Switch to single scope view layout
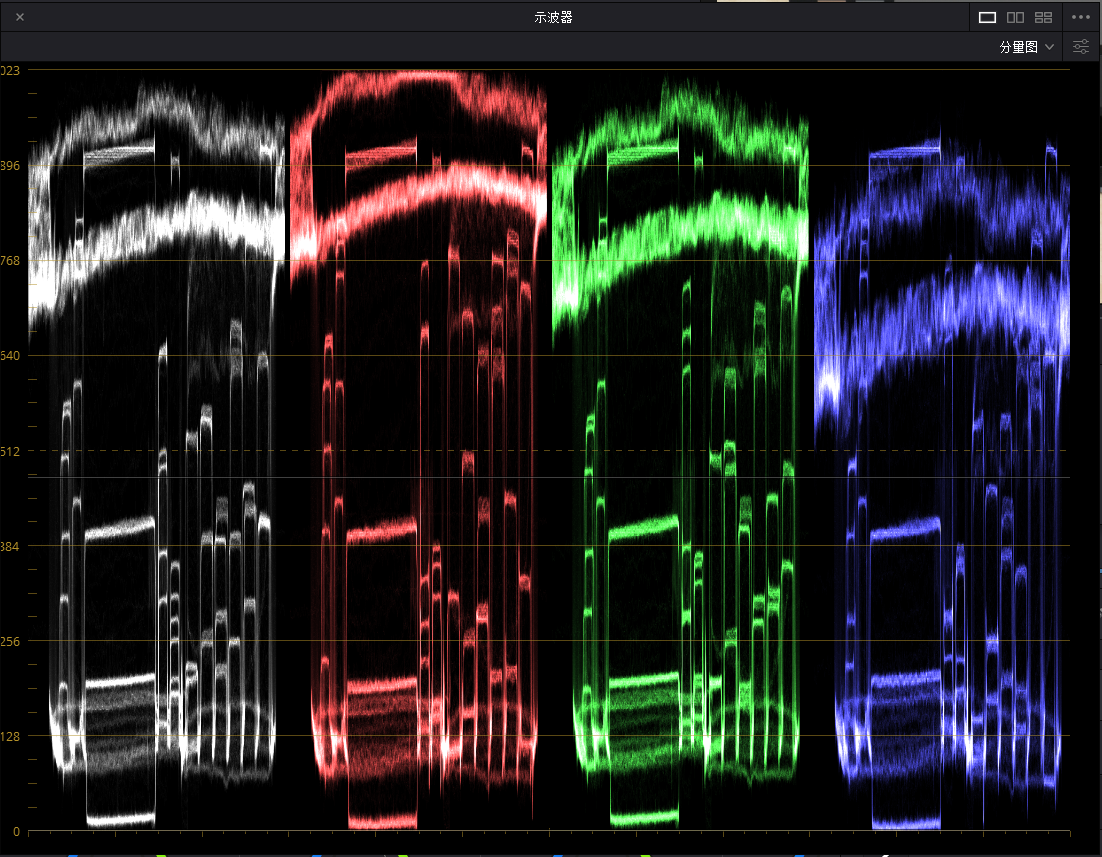The height and width of the screenshot is (857, 1102). pyautogui.click(x=987, y=18)
